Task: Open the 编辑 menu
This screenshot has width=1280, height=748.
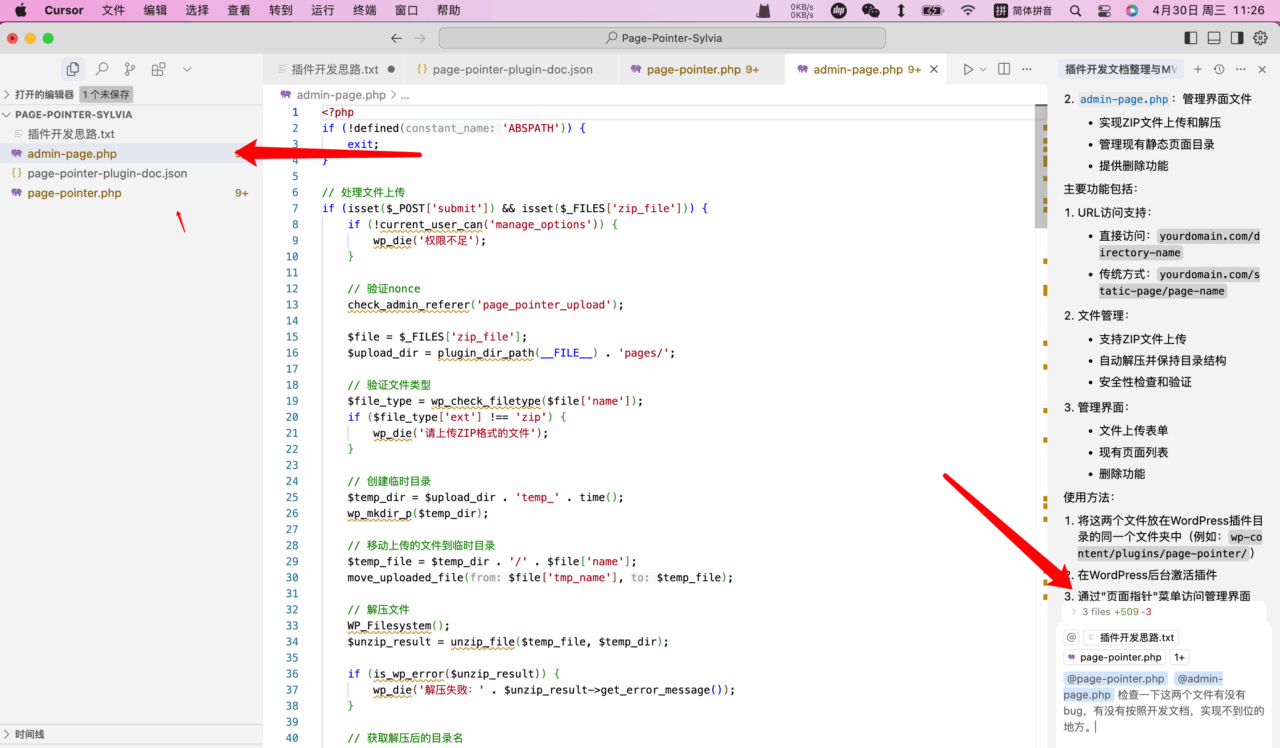Action: pos(155,10)
